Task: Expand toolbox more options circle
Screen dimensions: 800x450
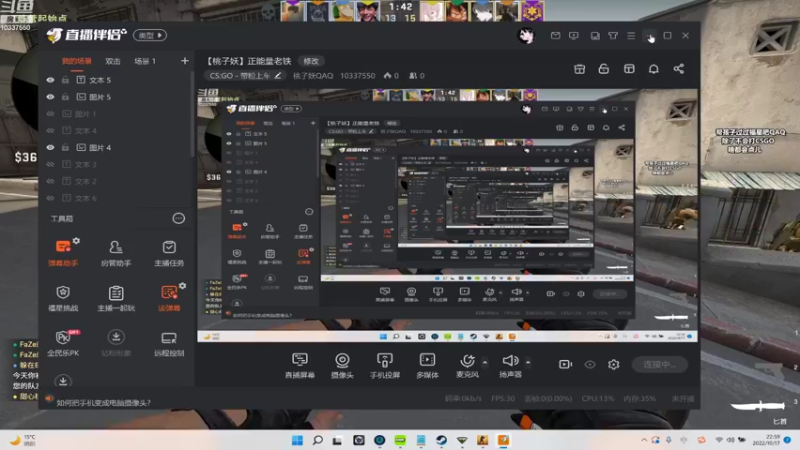Action: click(179, 218)
